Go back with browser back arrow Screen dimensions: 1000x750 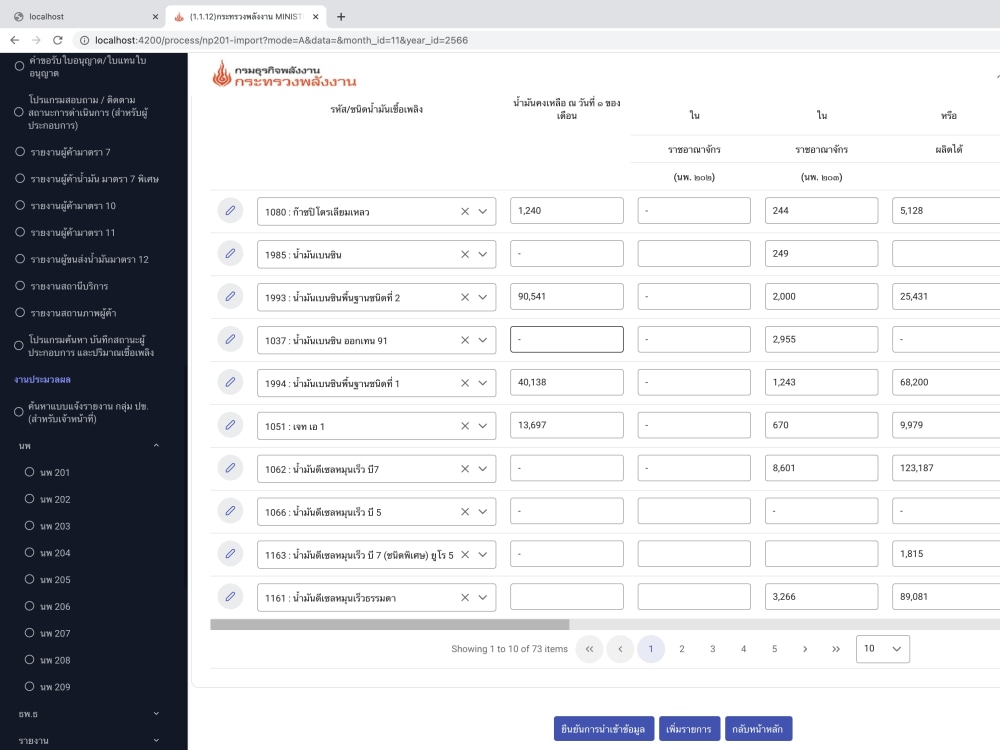coord(15,40)
